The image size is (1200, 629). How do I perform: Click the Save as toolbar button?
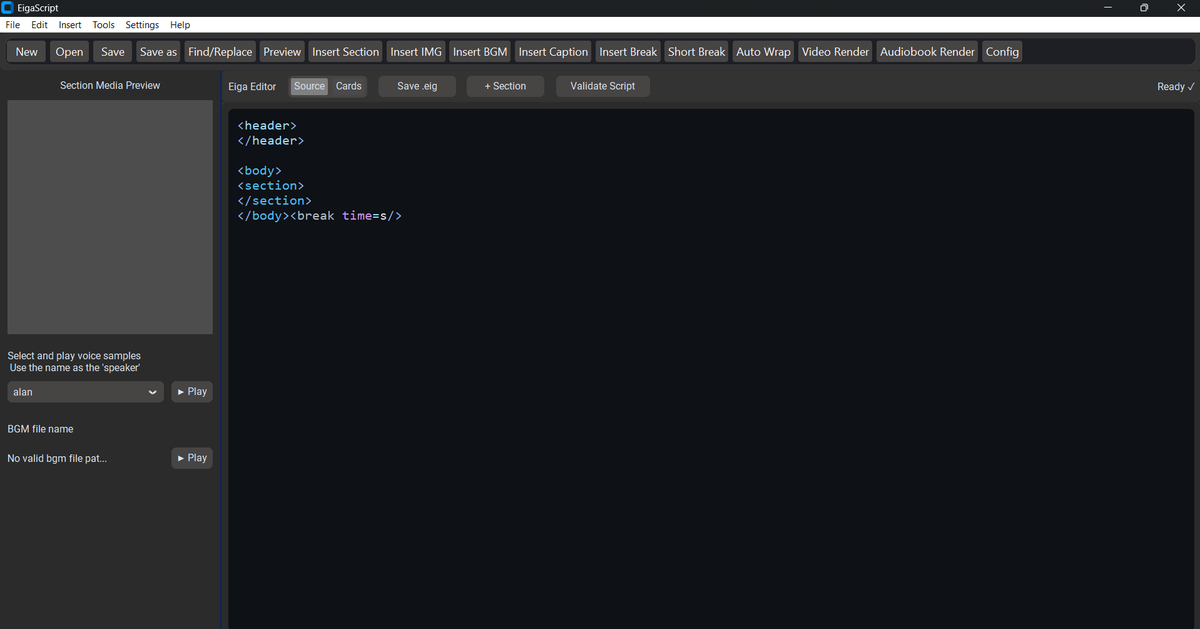158,52
